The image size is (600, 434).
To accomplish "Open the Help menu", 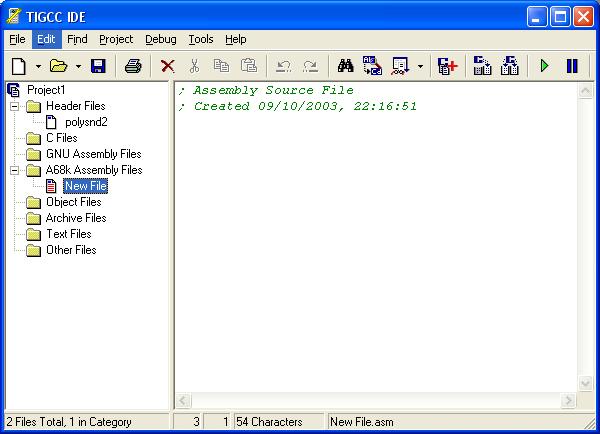I will click(x=236, y=39).
